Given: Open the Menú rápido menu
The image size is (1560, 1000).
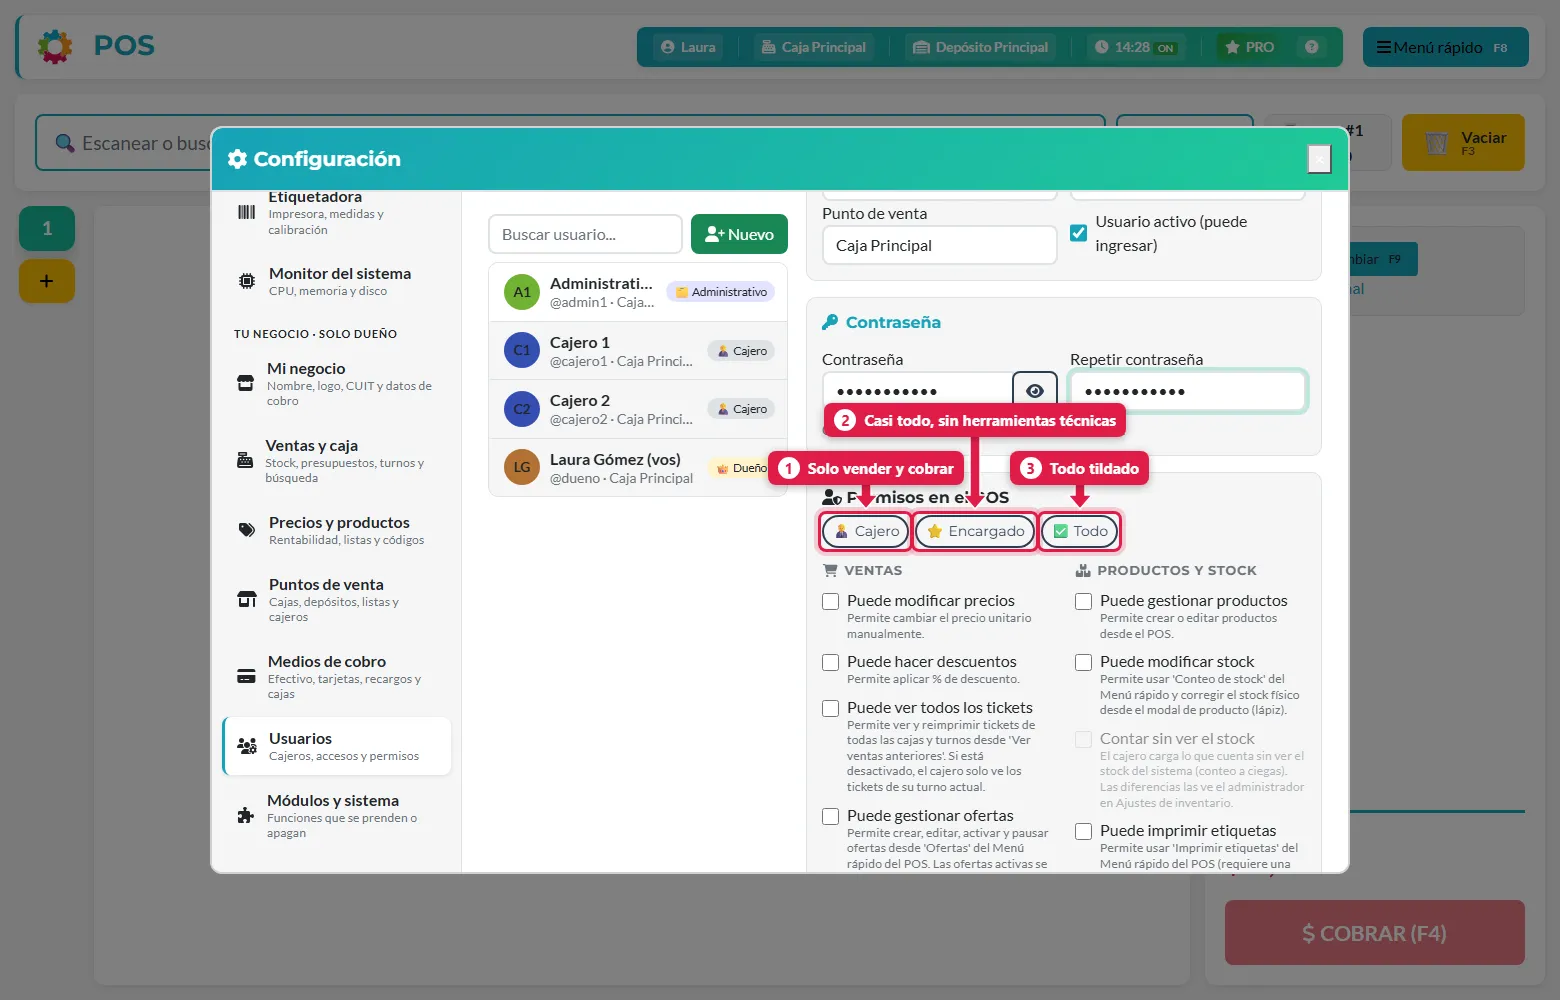Looking at the screenshot, I should (1445, 47).
